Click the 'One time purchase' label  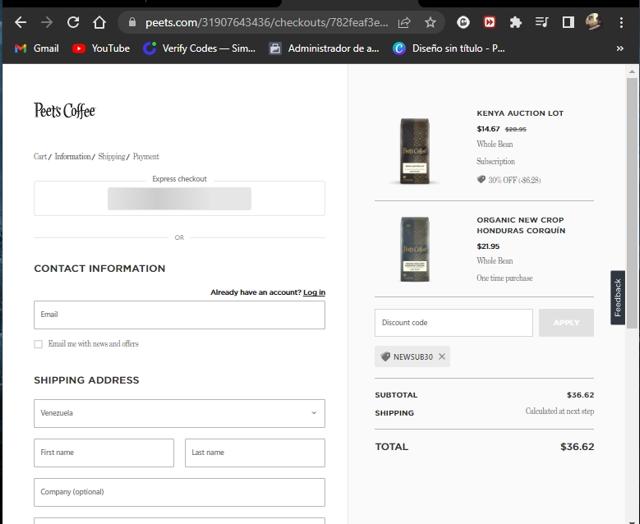(x=504, y=278)
